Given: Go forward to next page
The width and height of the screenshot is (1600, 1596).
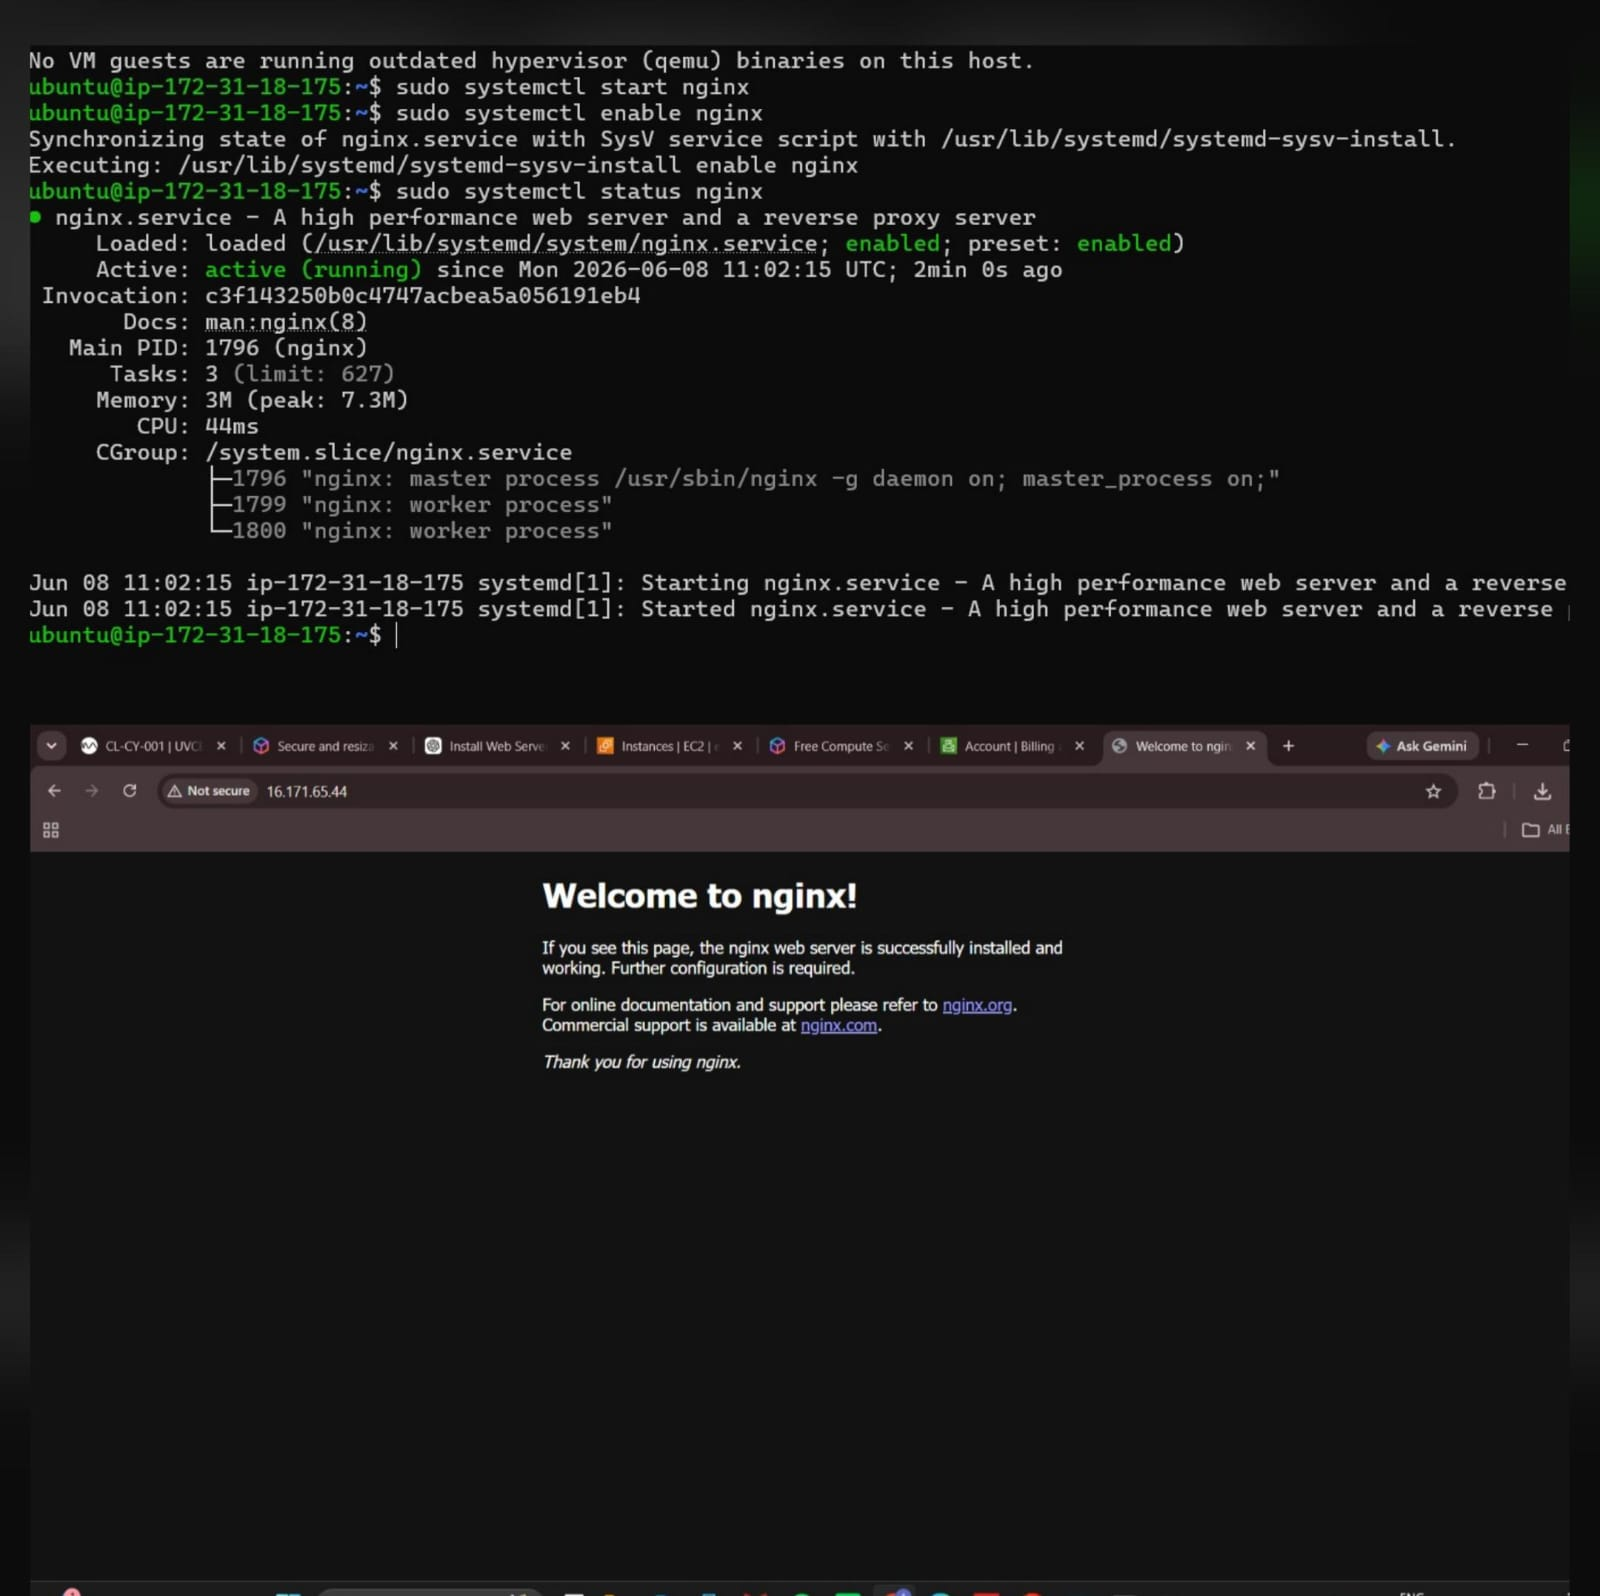Looking at the screenshot, I should coord(92,791).
